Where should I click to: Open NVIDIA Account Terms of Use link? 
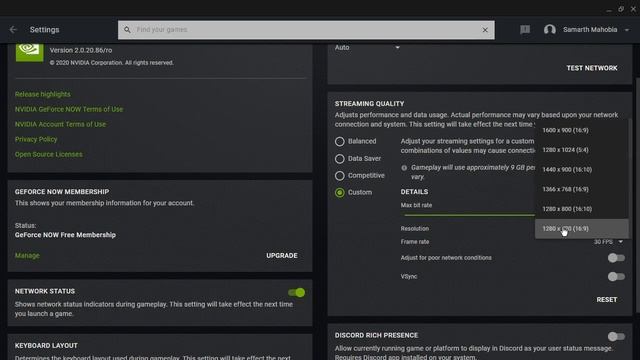tap(60, 124)
